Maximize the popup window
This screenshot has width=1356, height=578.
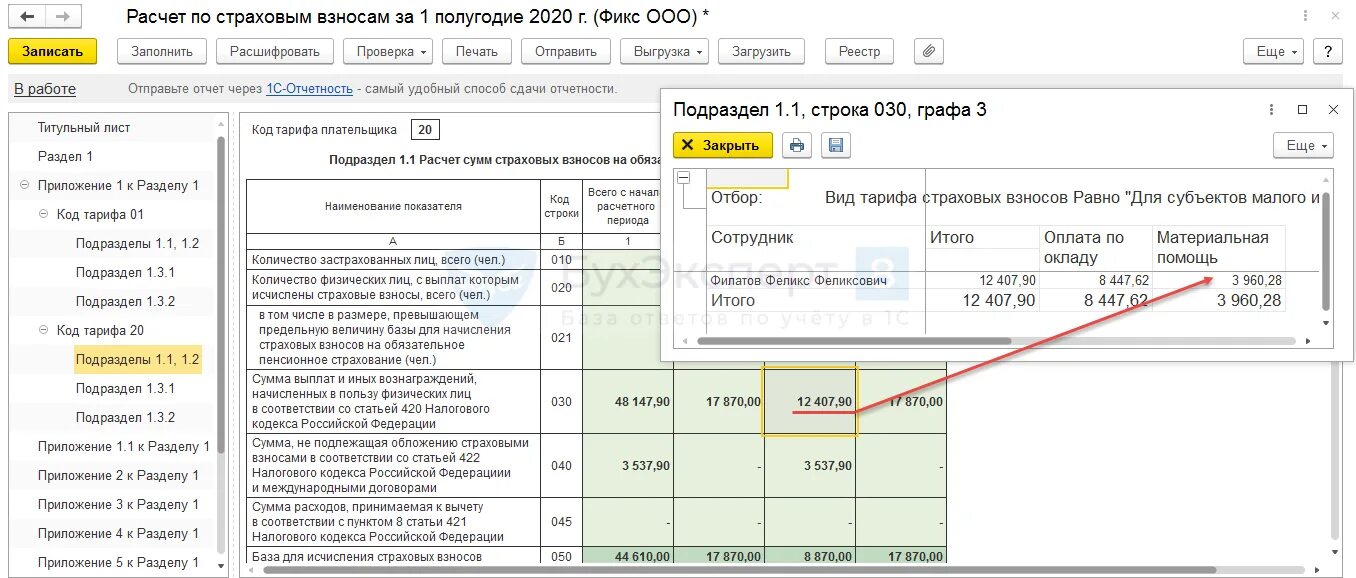[1302, 110]
